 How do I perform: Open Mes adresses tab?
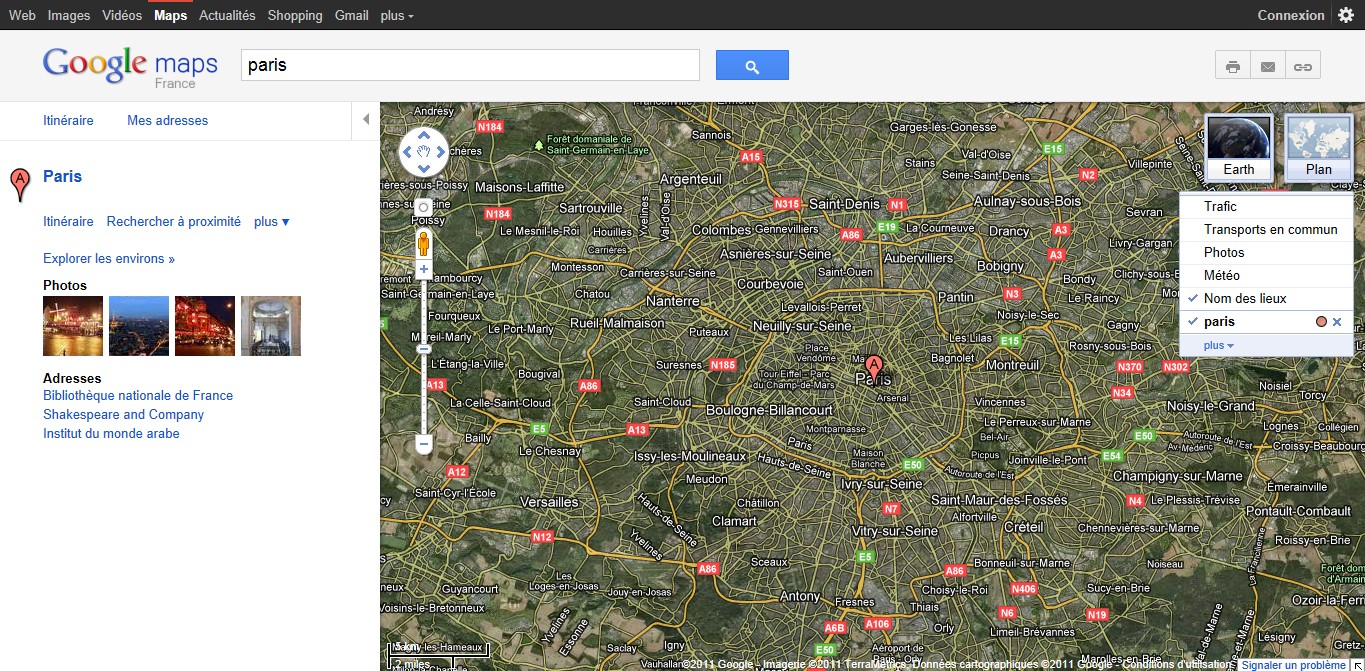[167, 120]
